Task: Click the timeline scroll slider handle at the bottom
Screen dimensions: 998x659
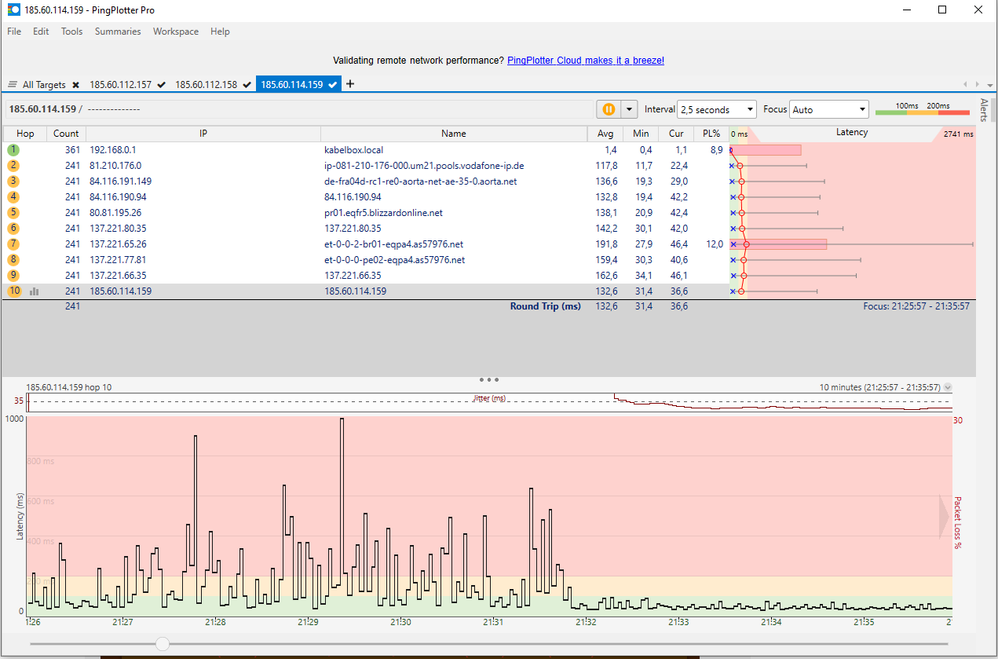Action: coord(162,644)
